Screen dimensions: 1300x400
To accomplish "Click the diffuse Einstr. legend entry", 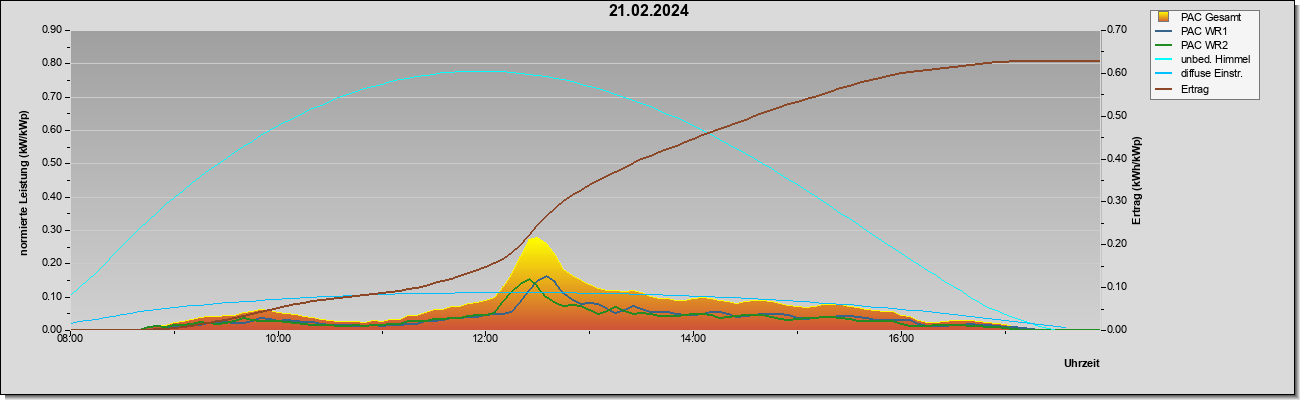I will (1199, 73).
